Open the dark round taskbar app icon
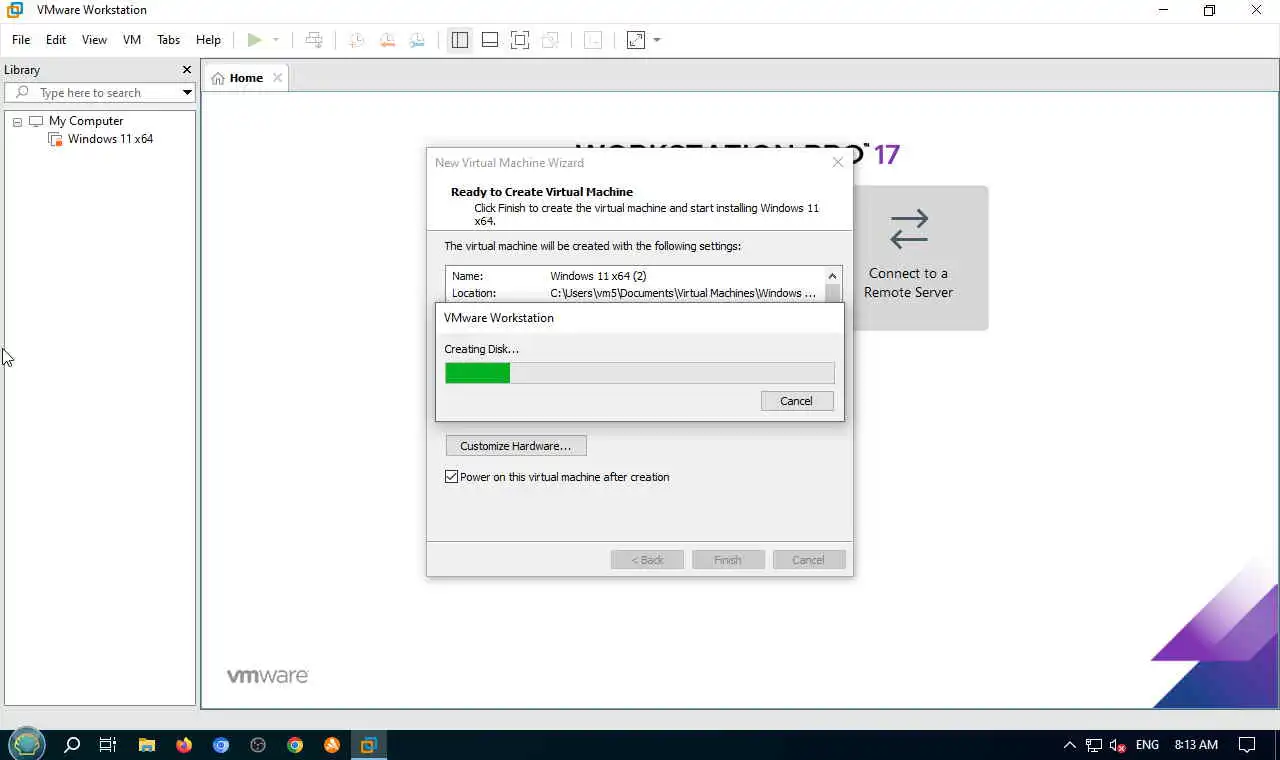1280x760 pixels. pyautogui.click(x=258, y=745)
